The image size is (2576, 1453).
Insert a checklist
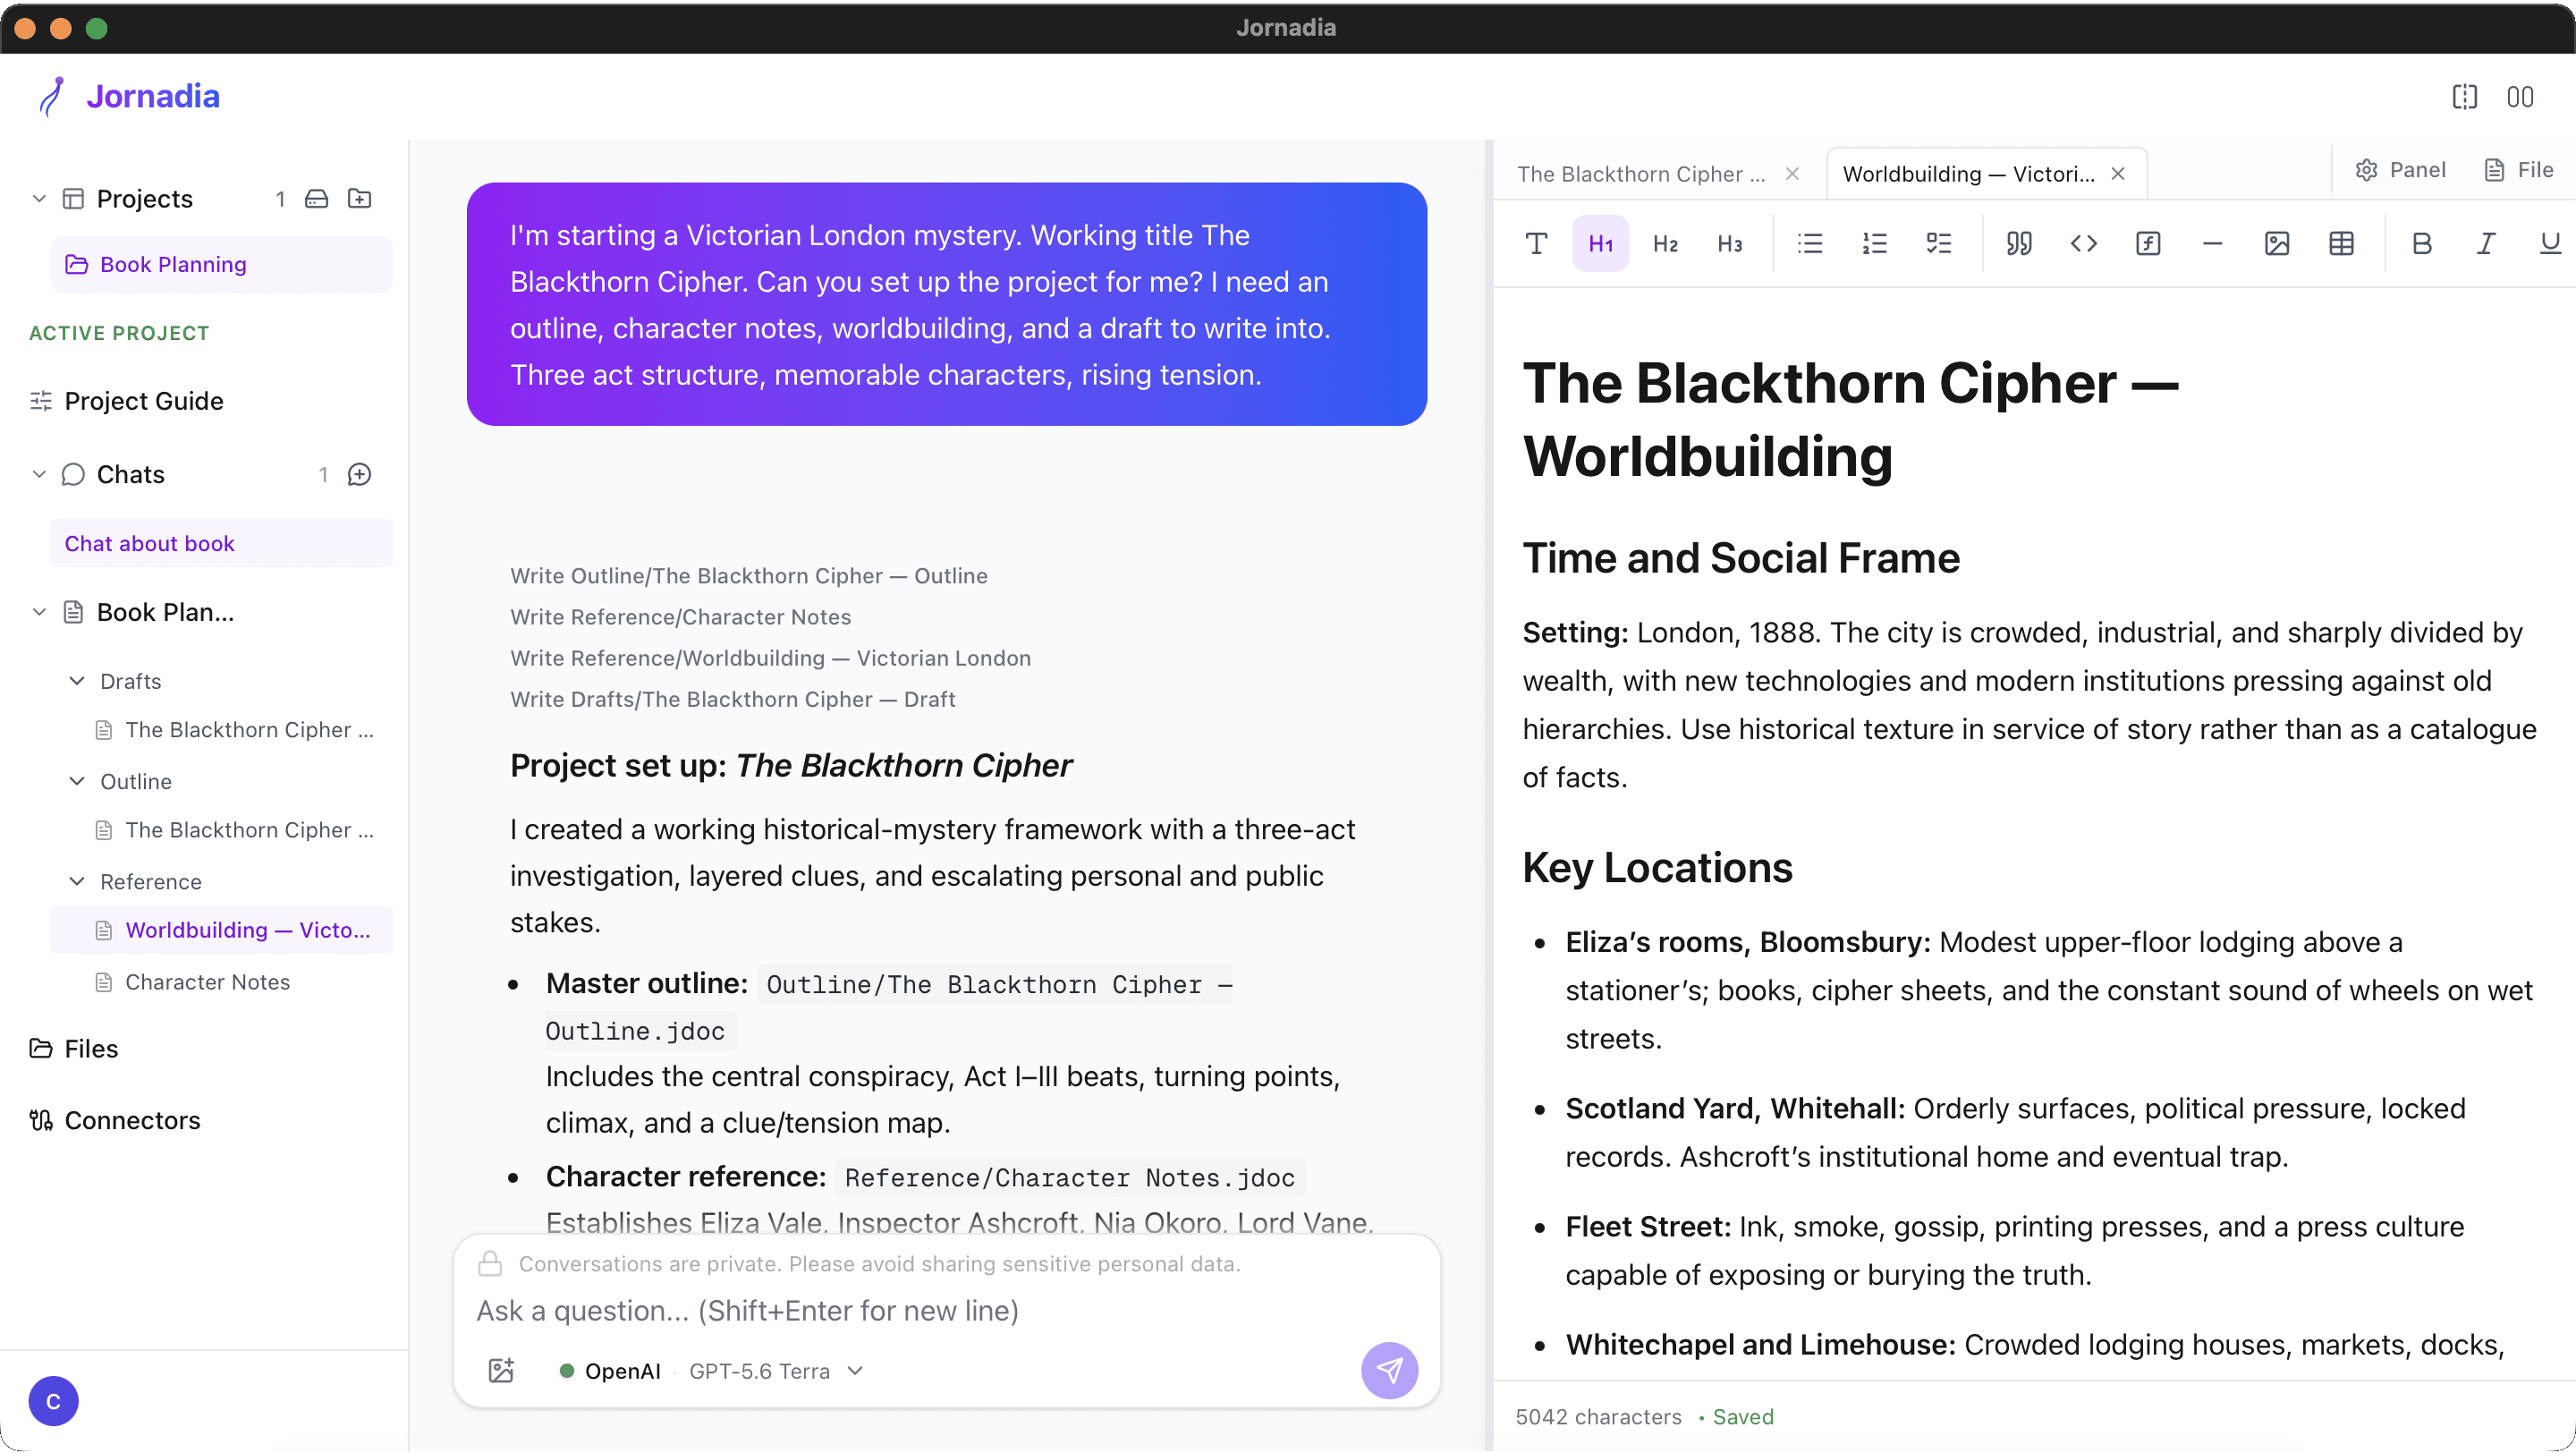(x=1939, y=243)
